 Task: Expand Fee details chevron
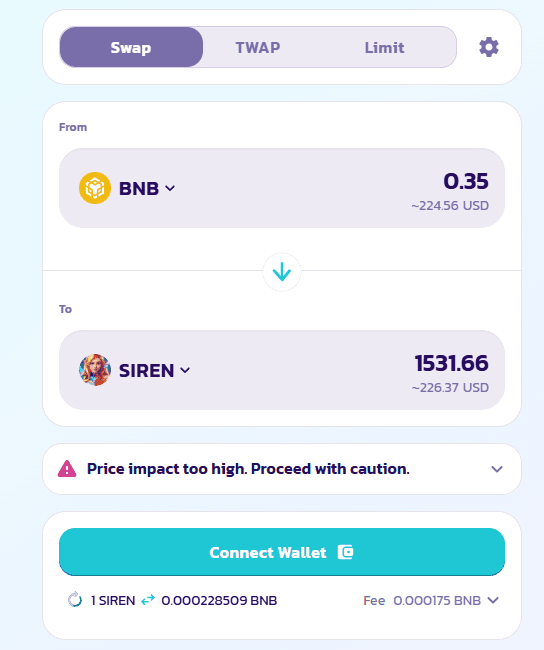coord(493,600)
